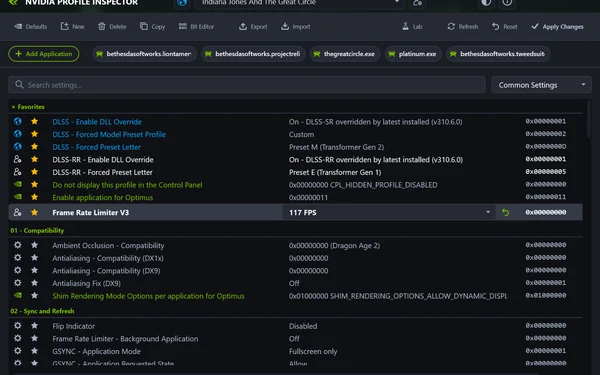Click user icon beside DLSS-RR - Forced Preset Letter
The image size is (600, 375).
coord(18,172)
